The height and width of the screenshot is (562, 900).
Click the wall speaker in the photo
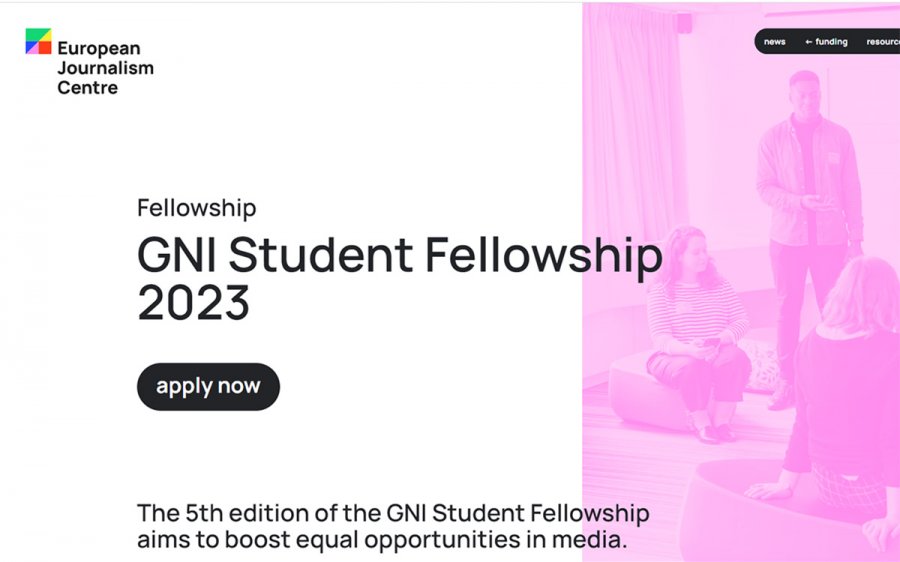(x=684, y=23)
